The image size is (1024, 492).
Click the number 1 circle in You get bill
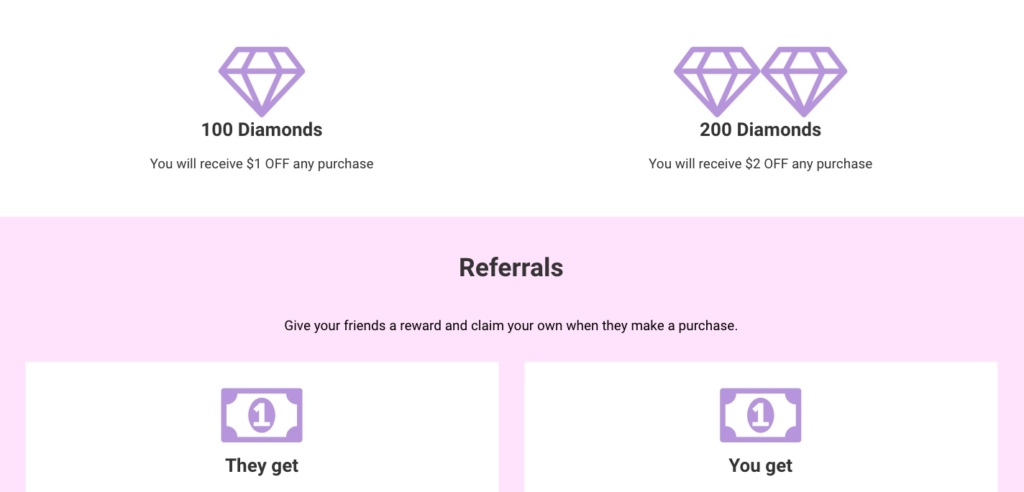pyautogui.click(x=760, y=415)
